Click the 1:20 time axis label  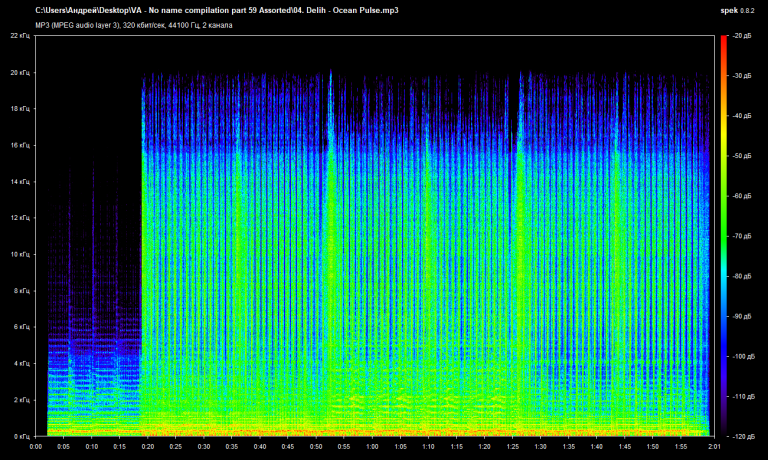(484, 447)
